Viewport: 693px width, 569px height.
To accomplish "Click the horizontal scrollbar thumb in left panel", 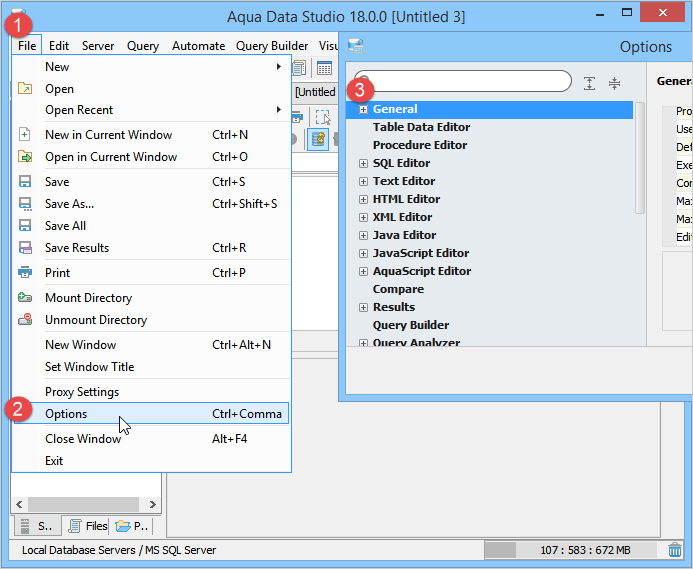I will pyautogui.click(x=84, y=504).
